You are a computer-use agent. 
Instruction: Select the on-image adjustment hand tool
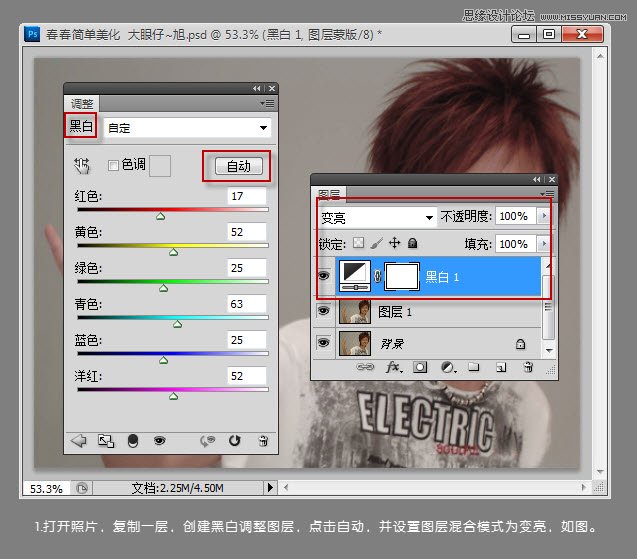coord(82,165)
